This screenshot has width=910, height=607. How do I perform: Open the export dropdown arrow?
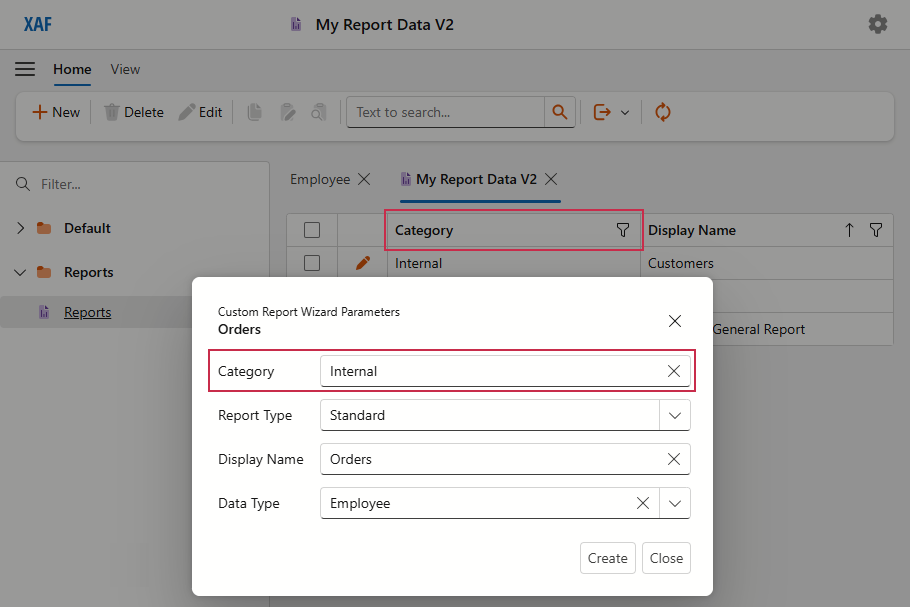pos(625,113)
